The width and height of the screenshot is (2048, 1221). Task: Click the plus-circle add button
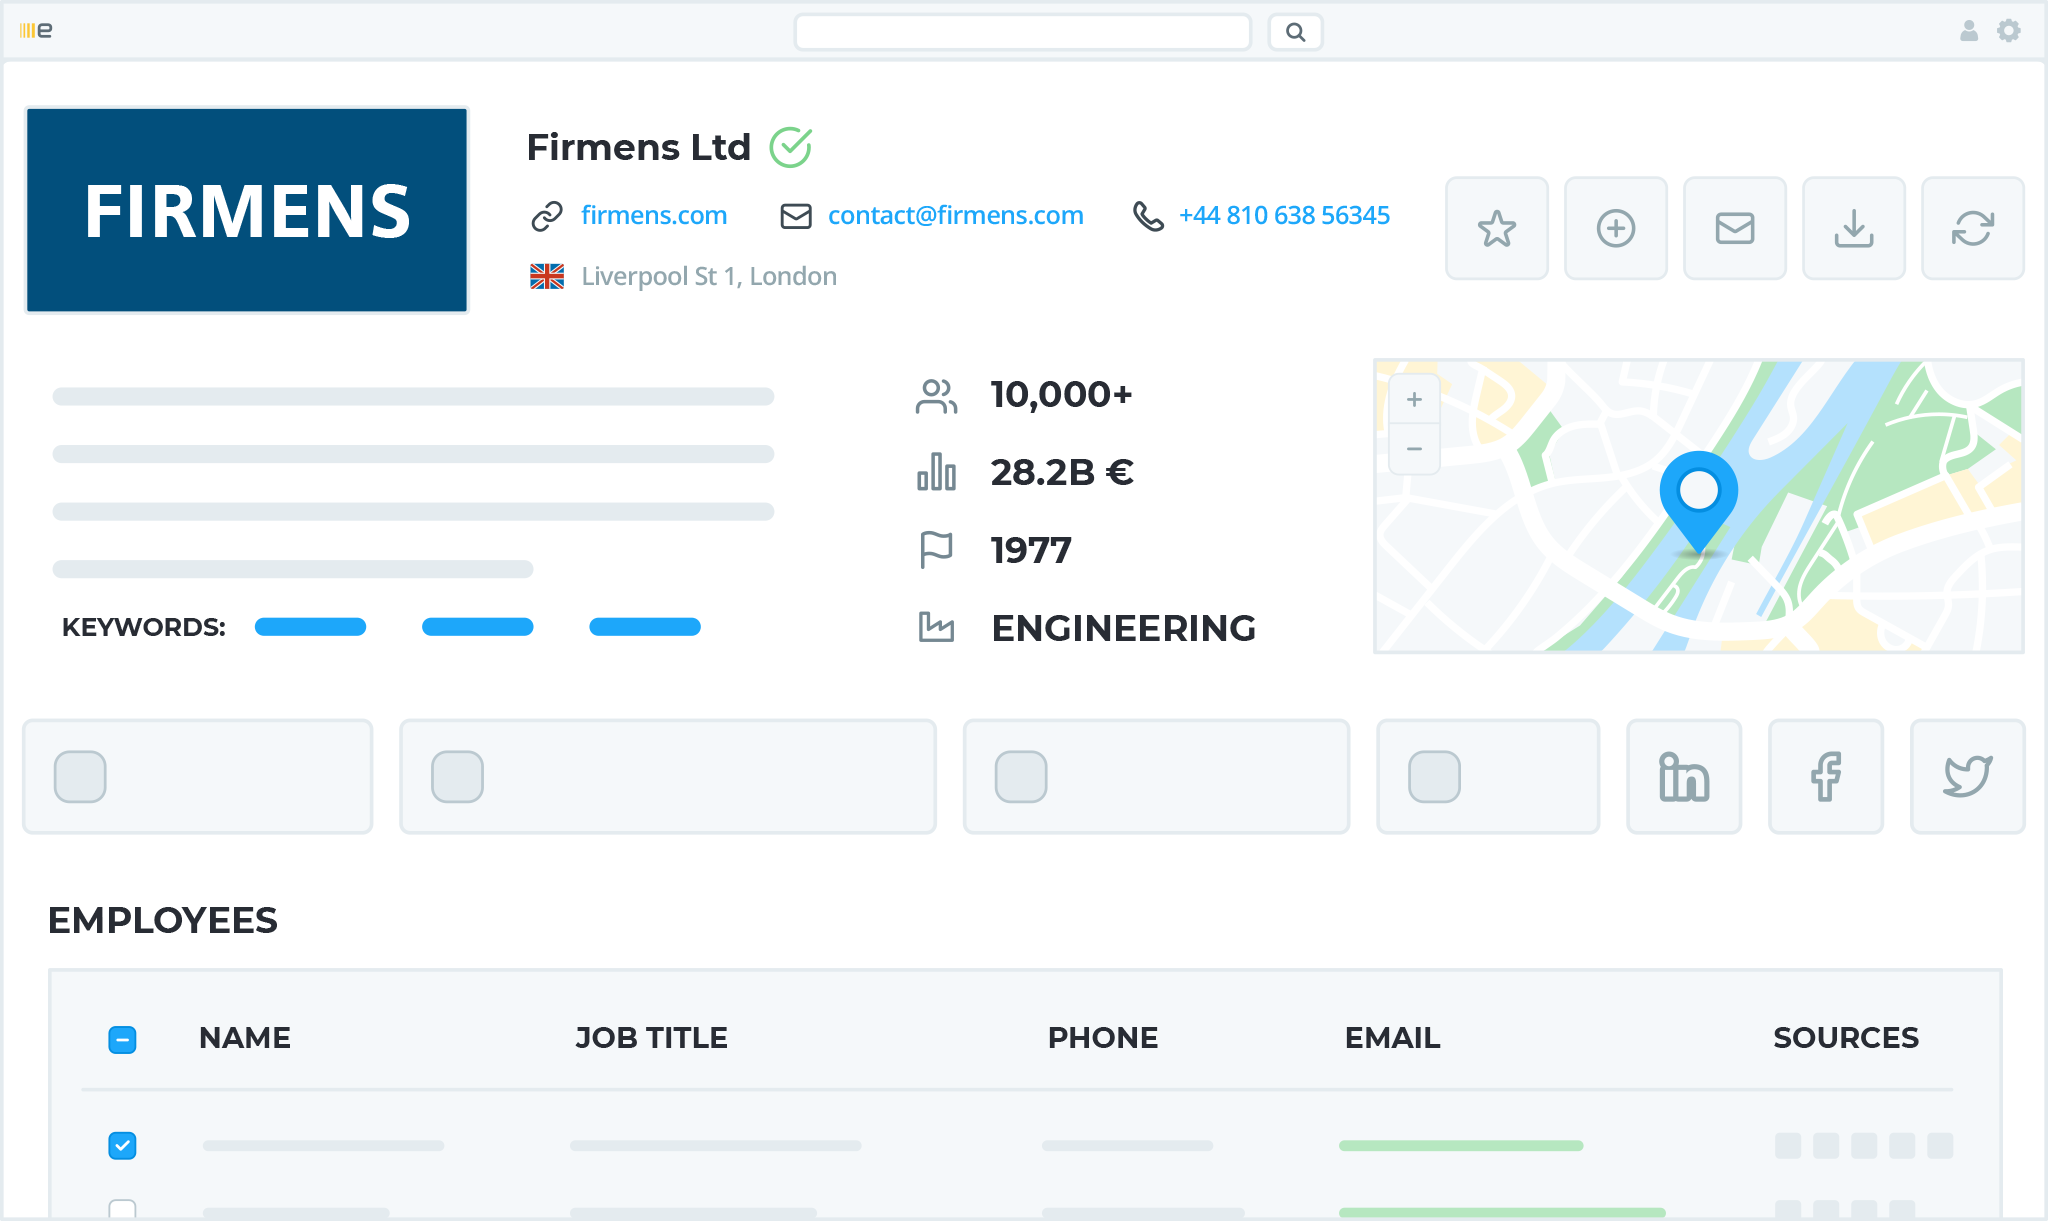point(1616,228)
